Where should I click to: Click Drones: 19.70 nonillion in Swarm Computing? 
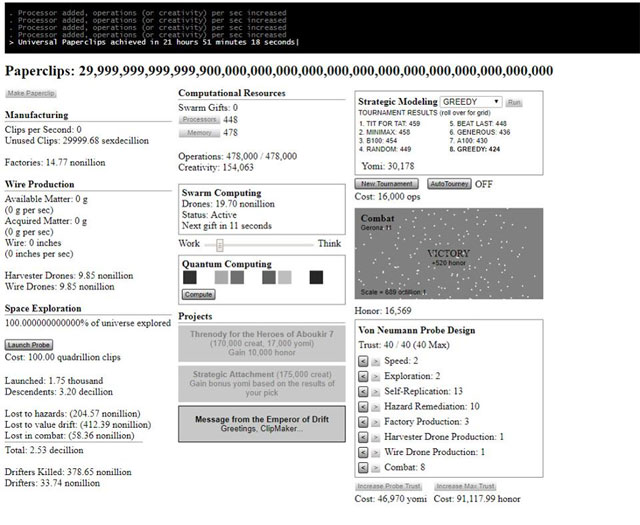point(228,204)
